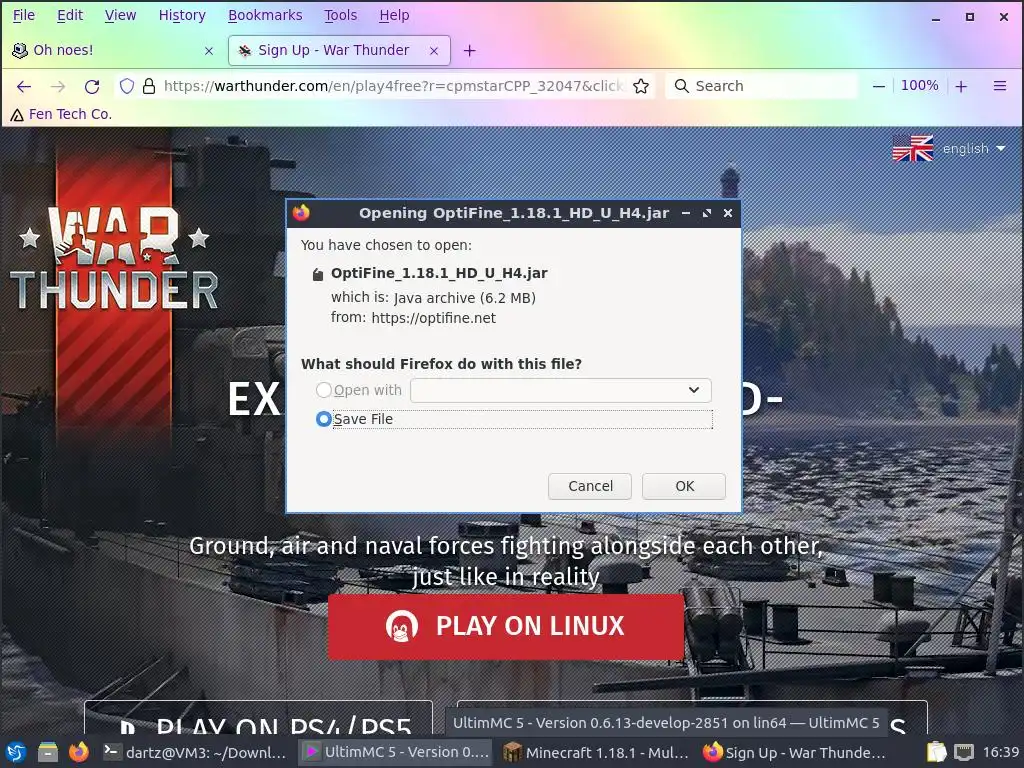Open the History menu

pos(182,15)
